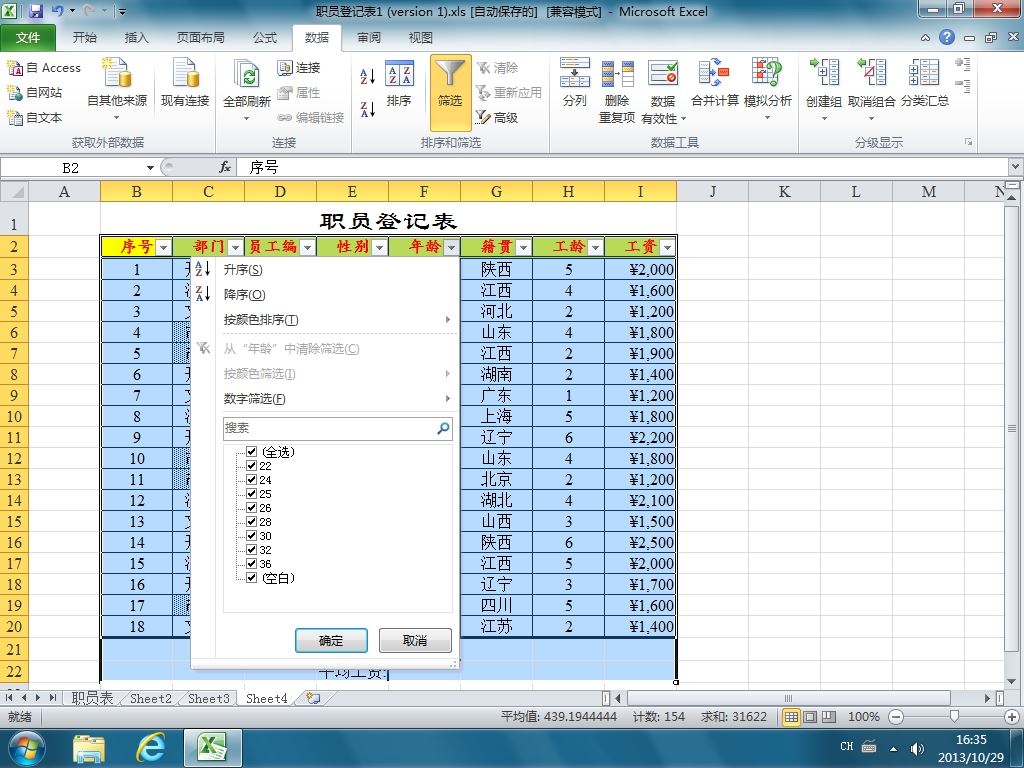Viewport: 1024px width, 768px height.
Task: Click 删除重复项 remove duplicates
Action: 617,91
